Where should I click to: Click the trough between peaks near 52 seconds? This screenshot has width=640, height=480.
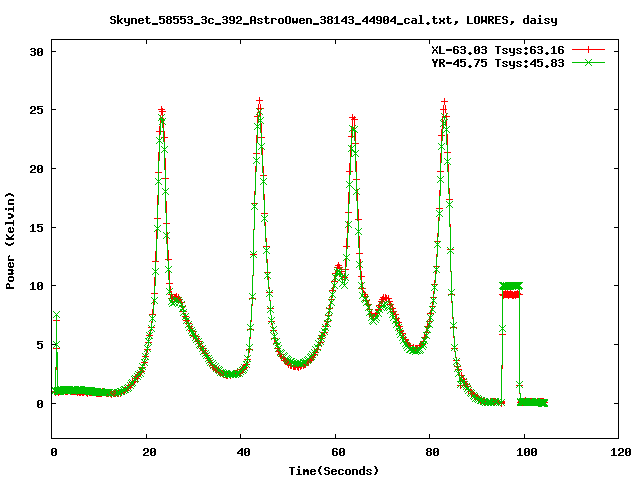coord(298,364)
